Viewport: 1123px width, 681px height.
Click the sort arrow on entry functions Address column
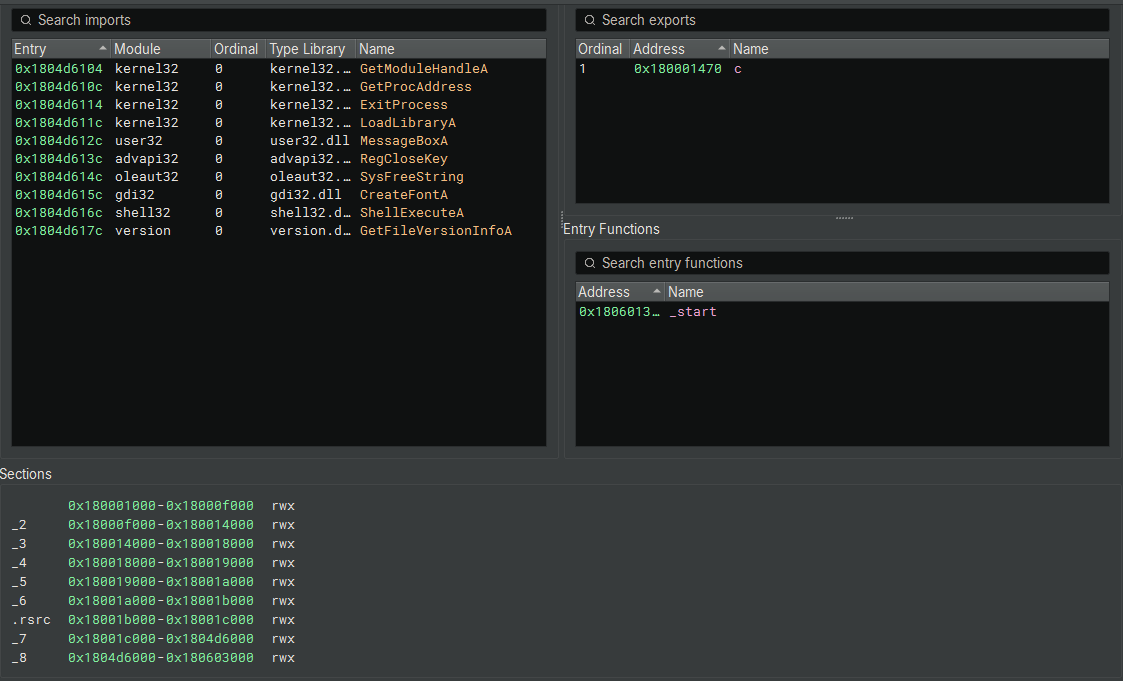point(658,291)
